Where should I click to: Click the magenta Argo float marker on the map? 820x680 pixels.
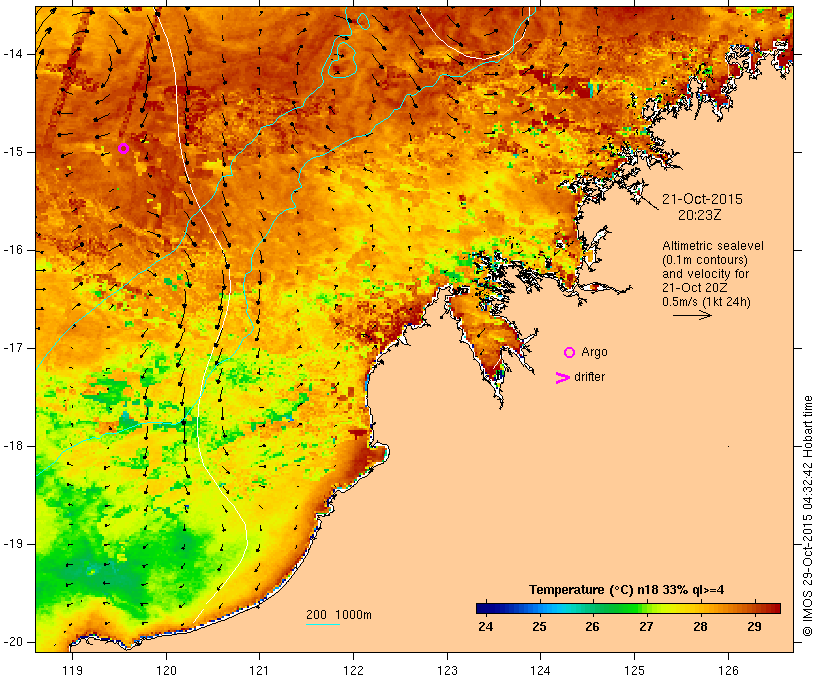(123, 149)
